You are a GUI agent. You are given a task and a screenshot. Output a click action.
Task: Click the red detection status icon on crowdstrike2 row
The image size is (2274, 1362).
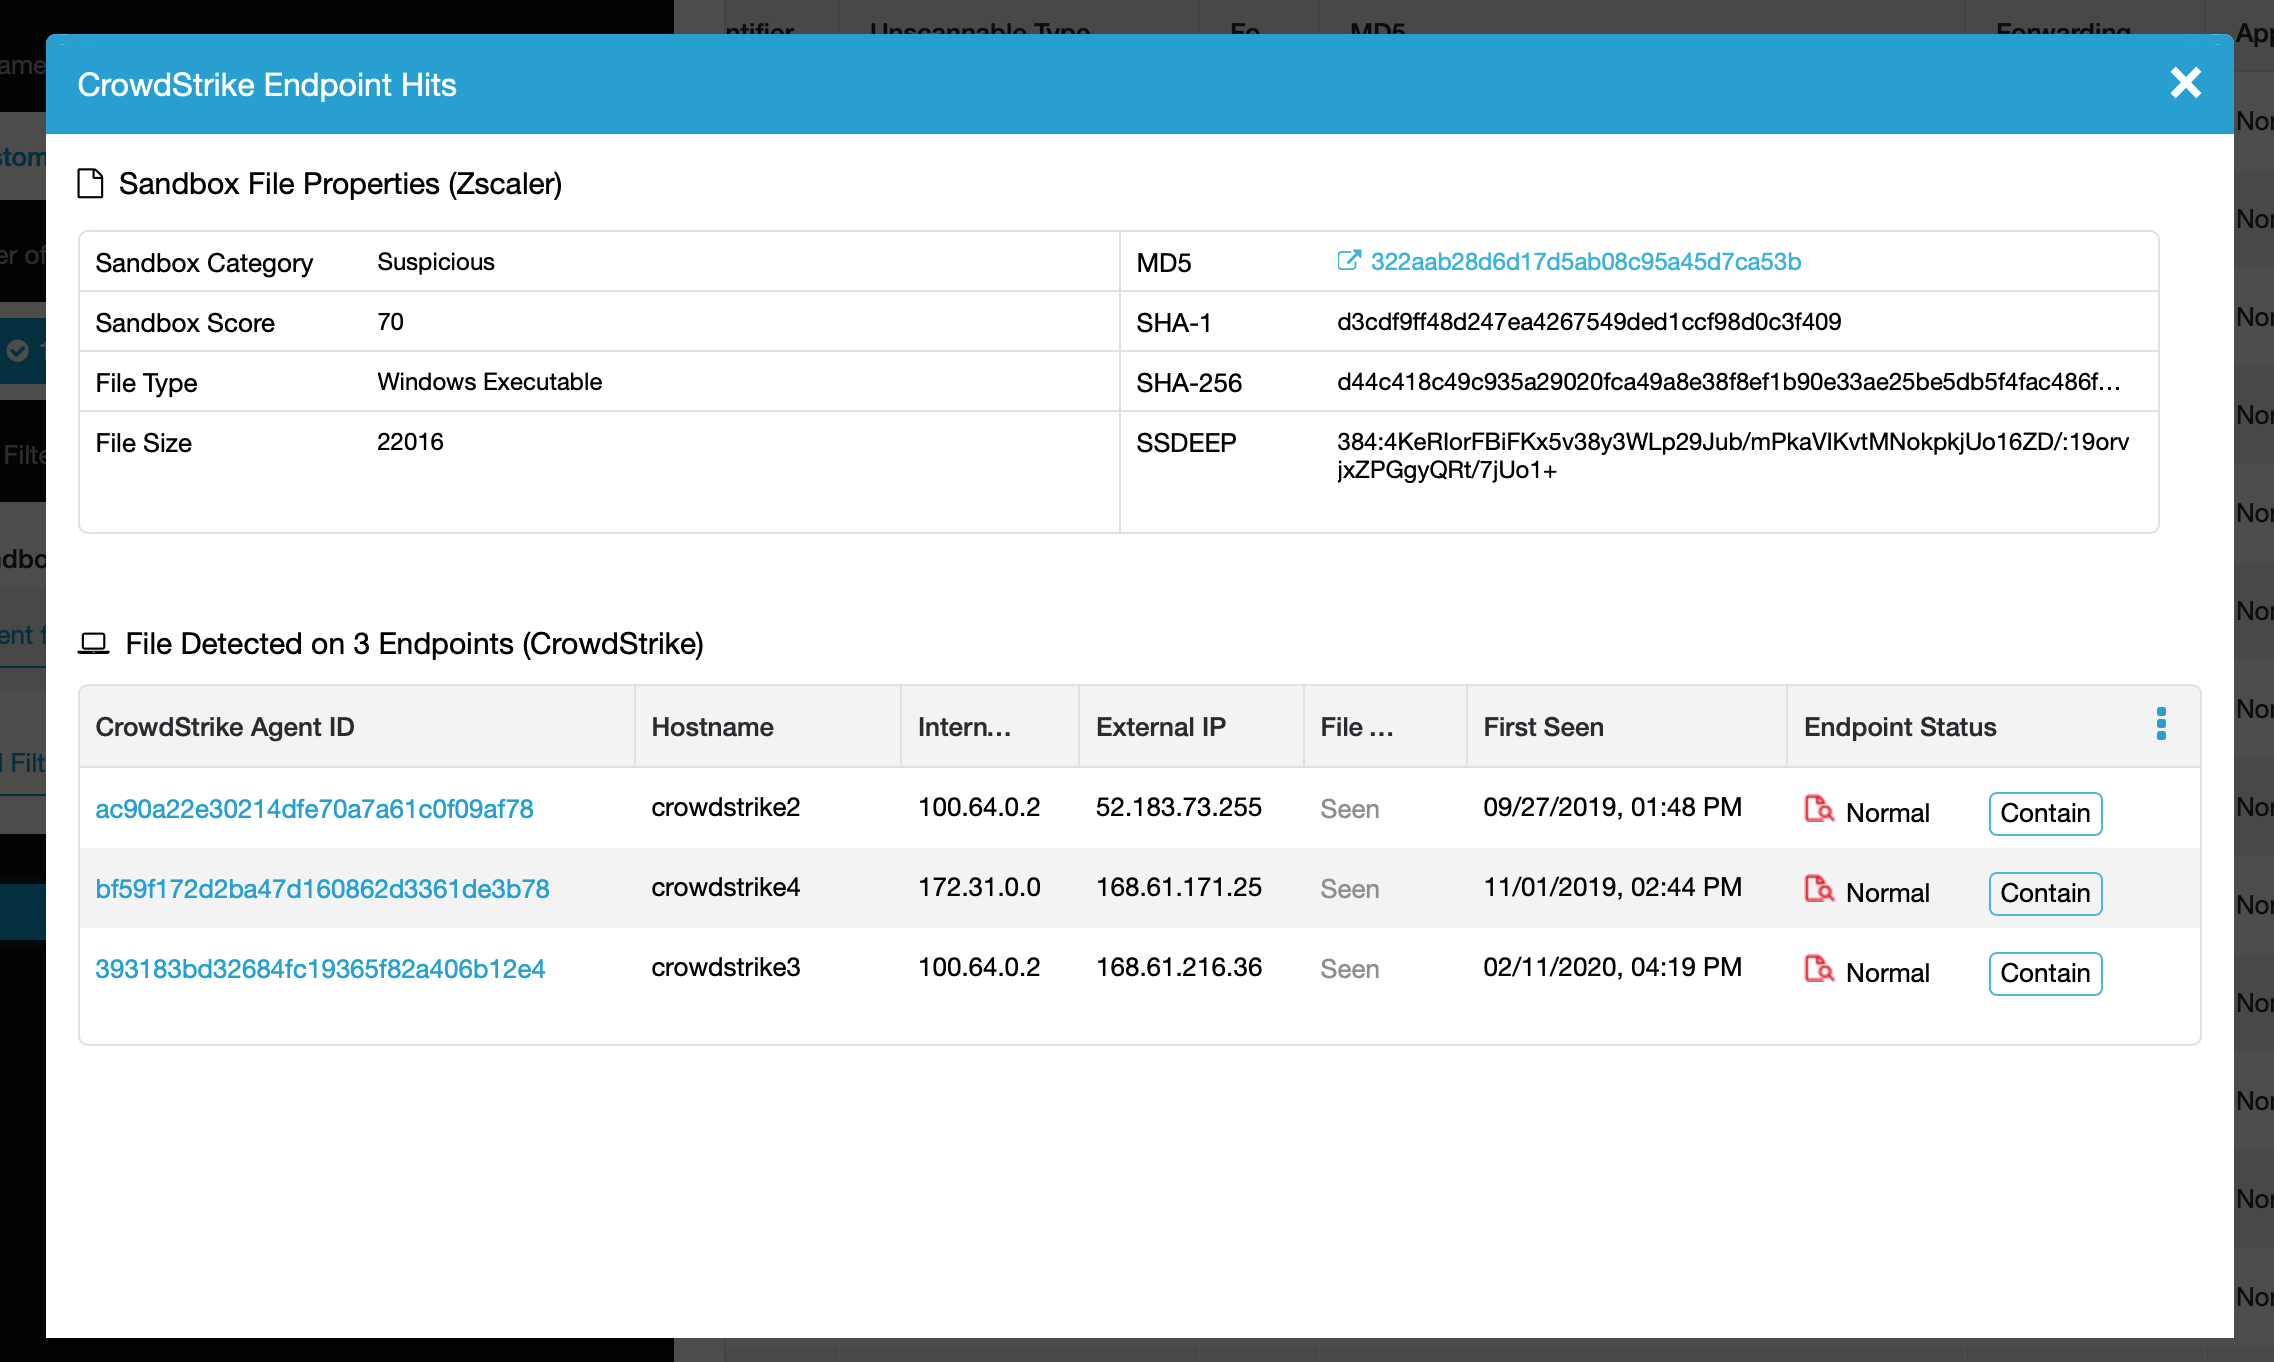[x=1818, y=811]
